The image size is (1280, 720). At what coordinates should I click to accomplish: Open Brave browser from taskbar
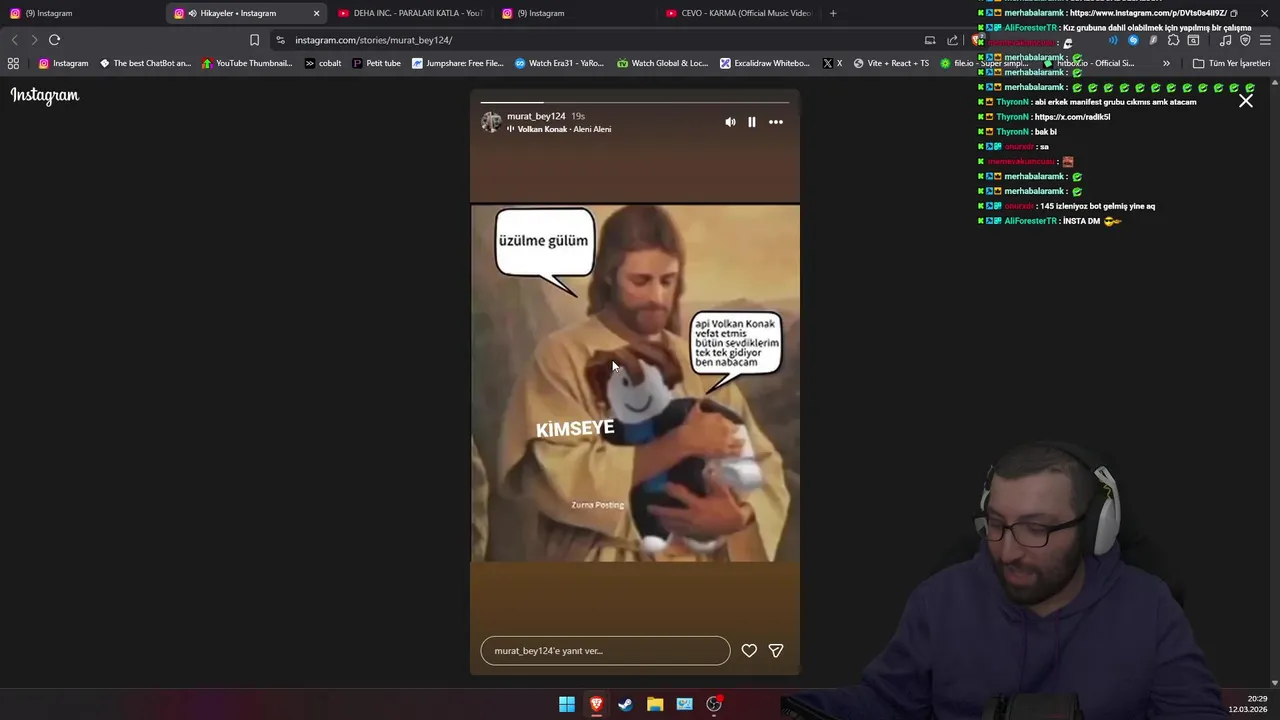(596, 704)
